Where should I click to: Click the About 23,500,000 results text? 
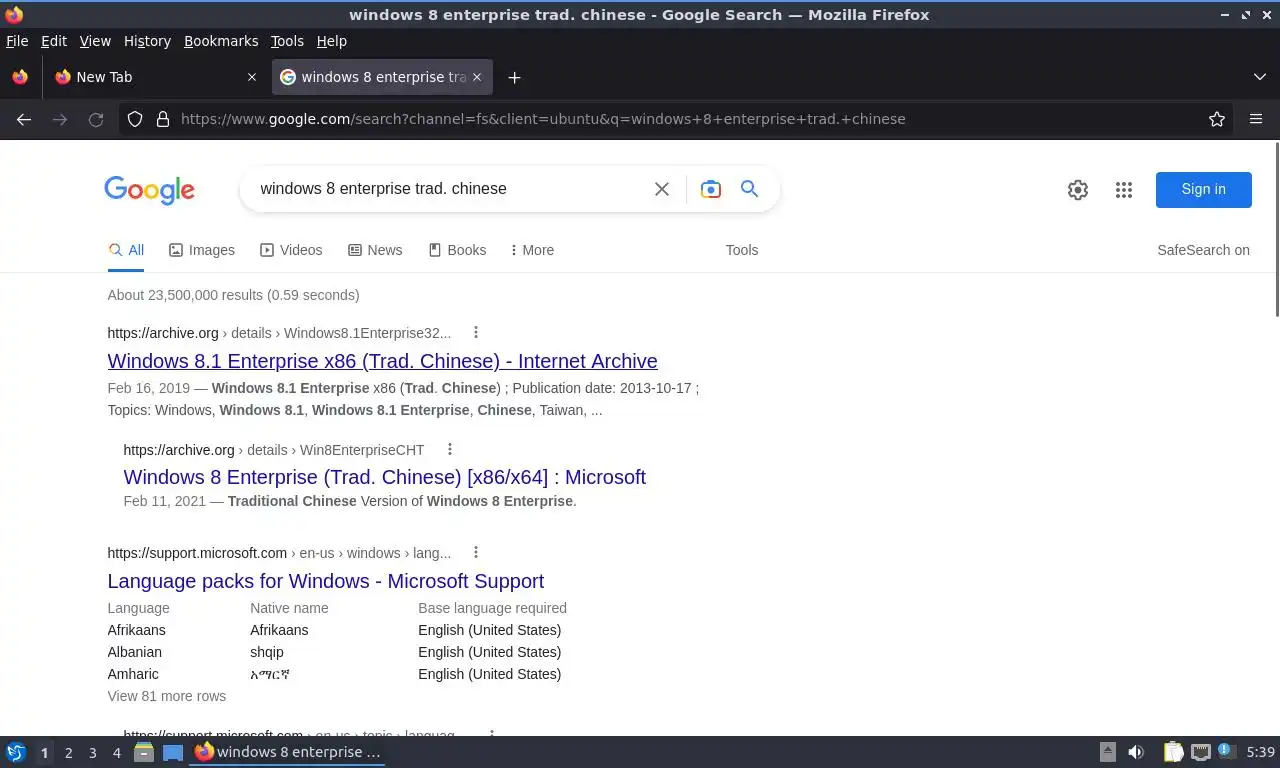pyautogui.click(x=233, y=295)
